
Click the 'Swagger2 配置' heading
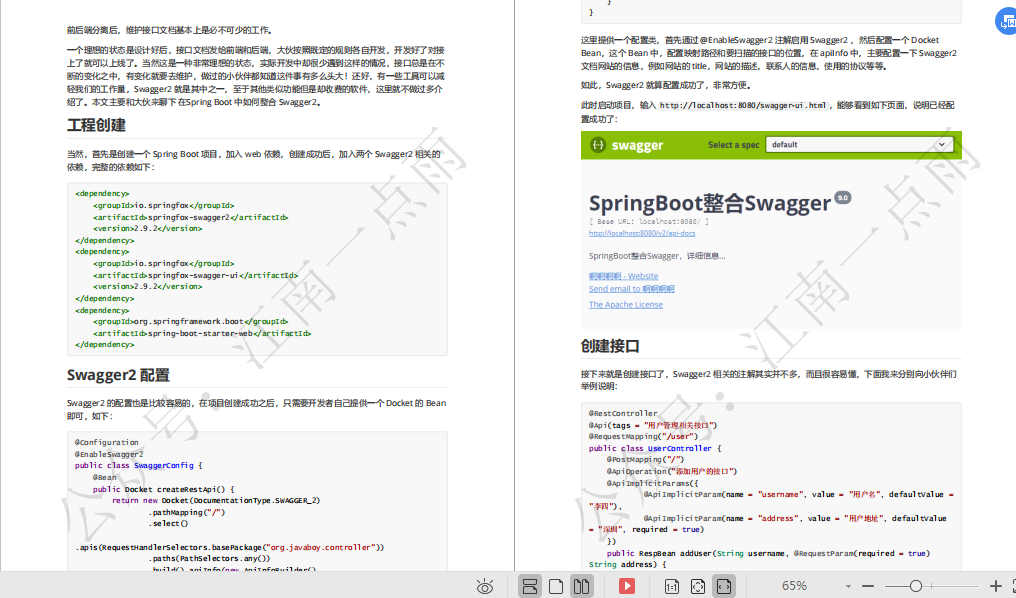pyautogui.click(x=118, y=375)
